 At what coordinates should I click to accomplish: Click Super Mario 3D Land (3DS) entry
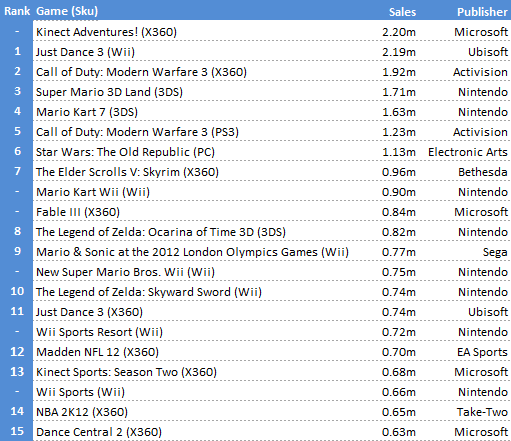pos(109,92)
